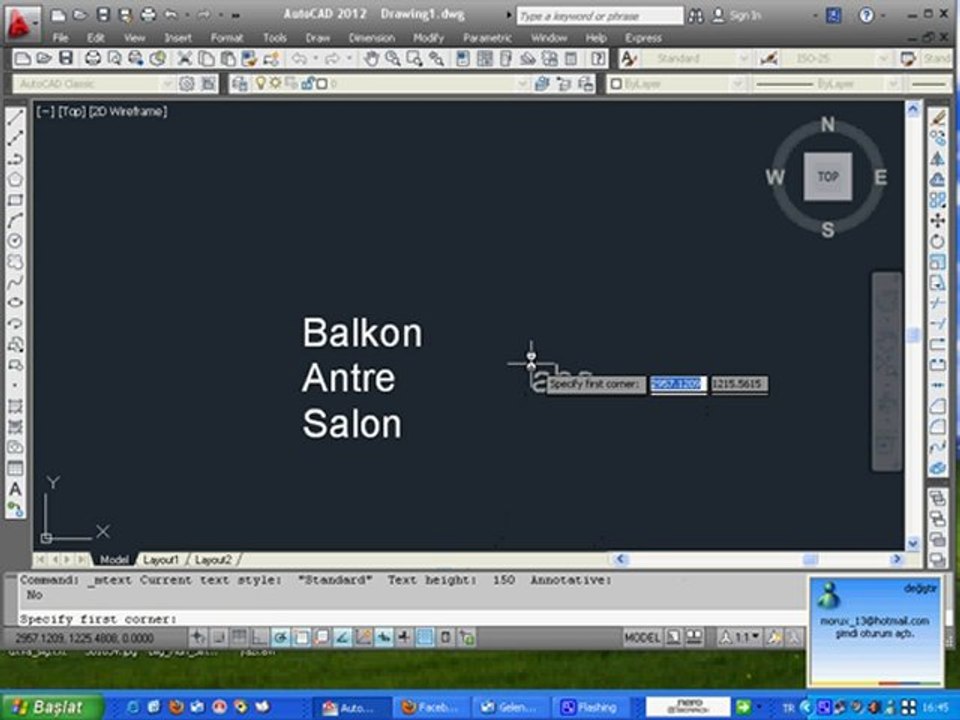Pick the Rotate modify tool

tap(937, 241)
